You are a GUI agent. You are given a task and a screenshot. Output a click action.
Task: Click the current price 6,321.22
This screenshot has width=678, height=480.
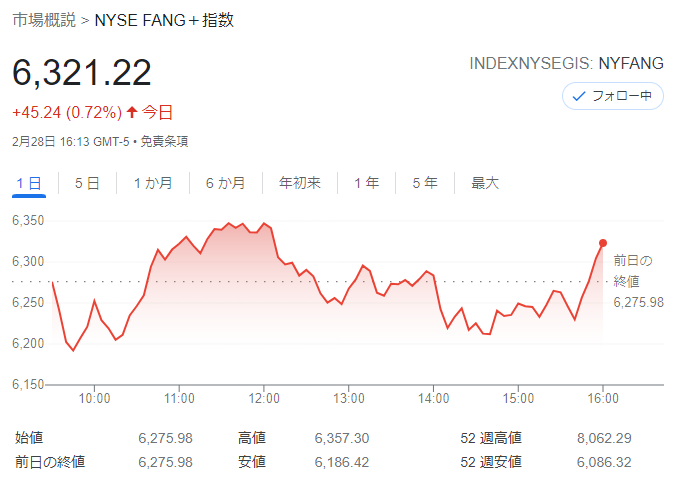pos(82,73)
